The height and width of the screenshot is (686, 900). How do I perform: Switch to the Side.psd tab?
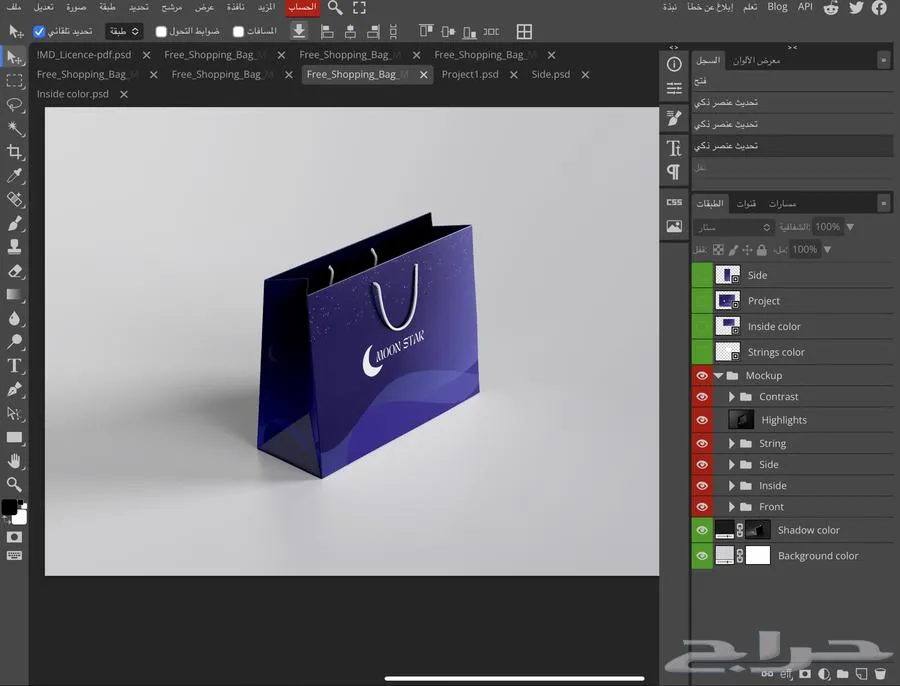point(550,74)
